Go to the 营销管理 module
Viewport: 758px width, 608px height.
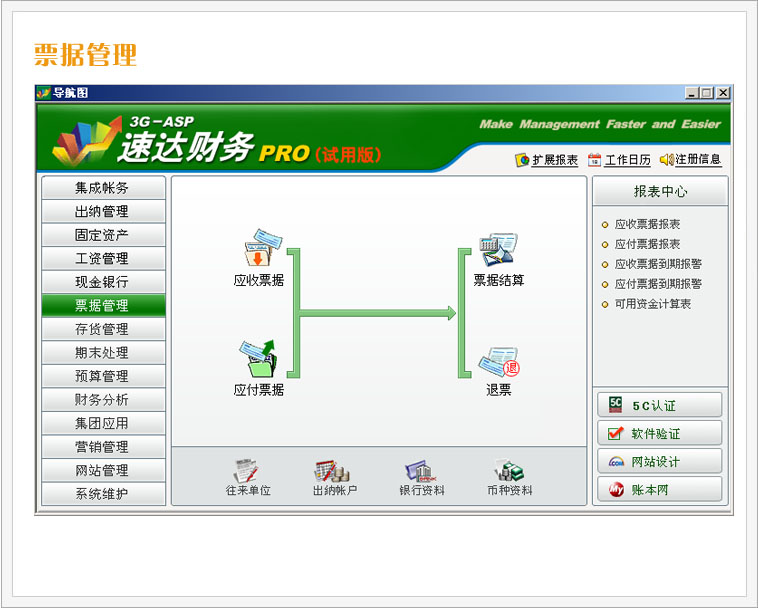pyautogui.click(x=103, y=447)
